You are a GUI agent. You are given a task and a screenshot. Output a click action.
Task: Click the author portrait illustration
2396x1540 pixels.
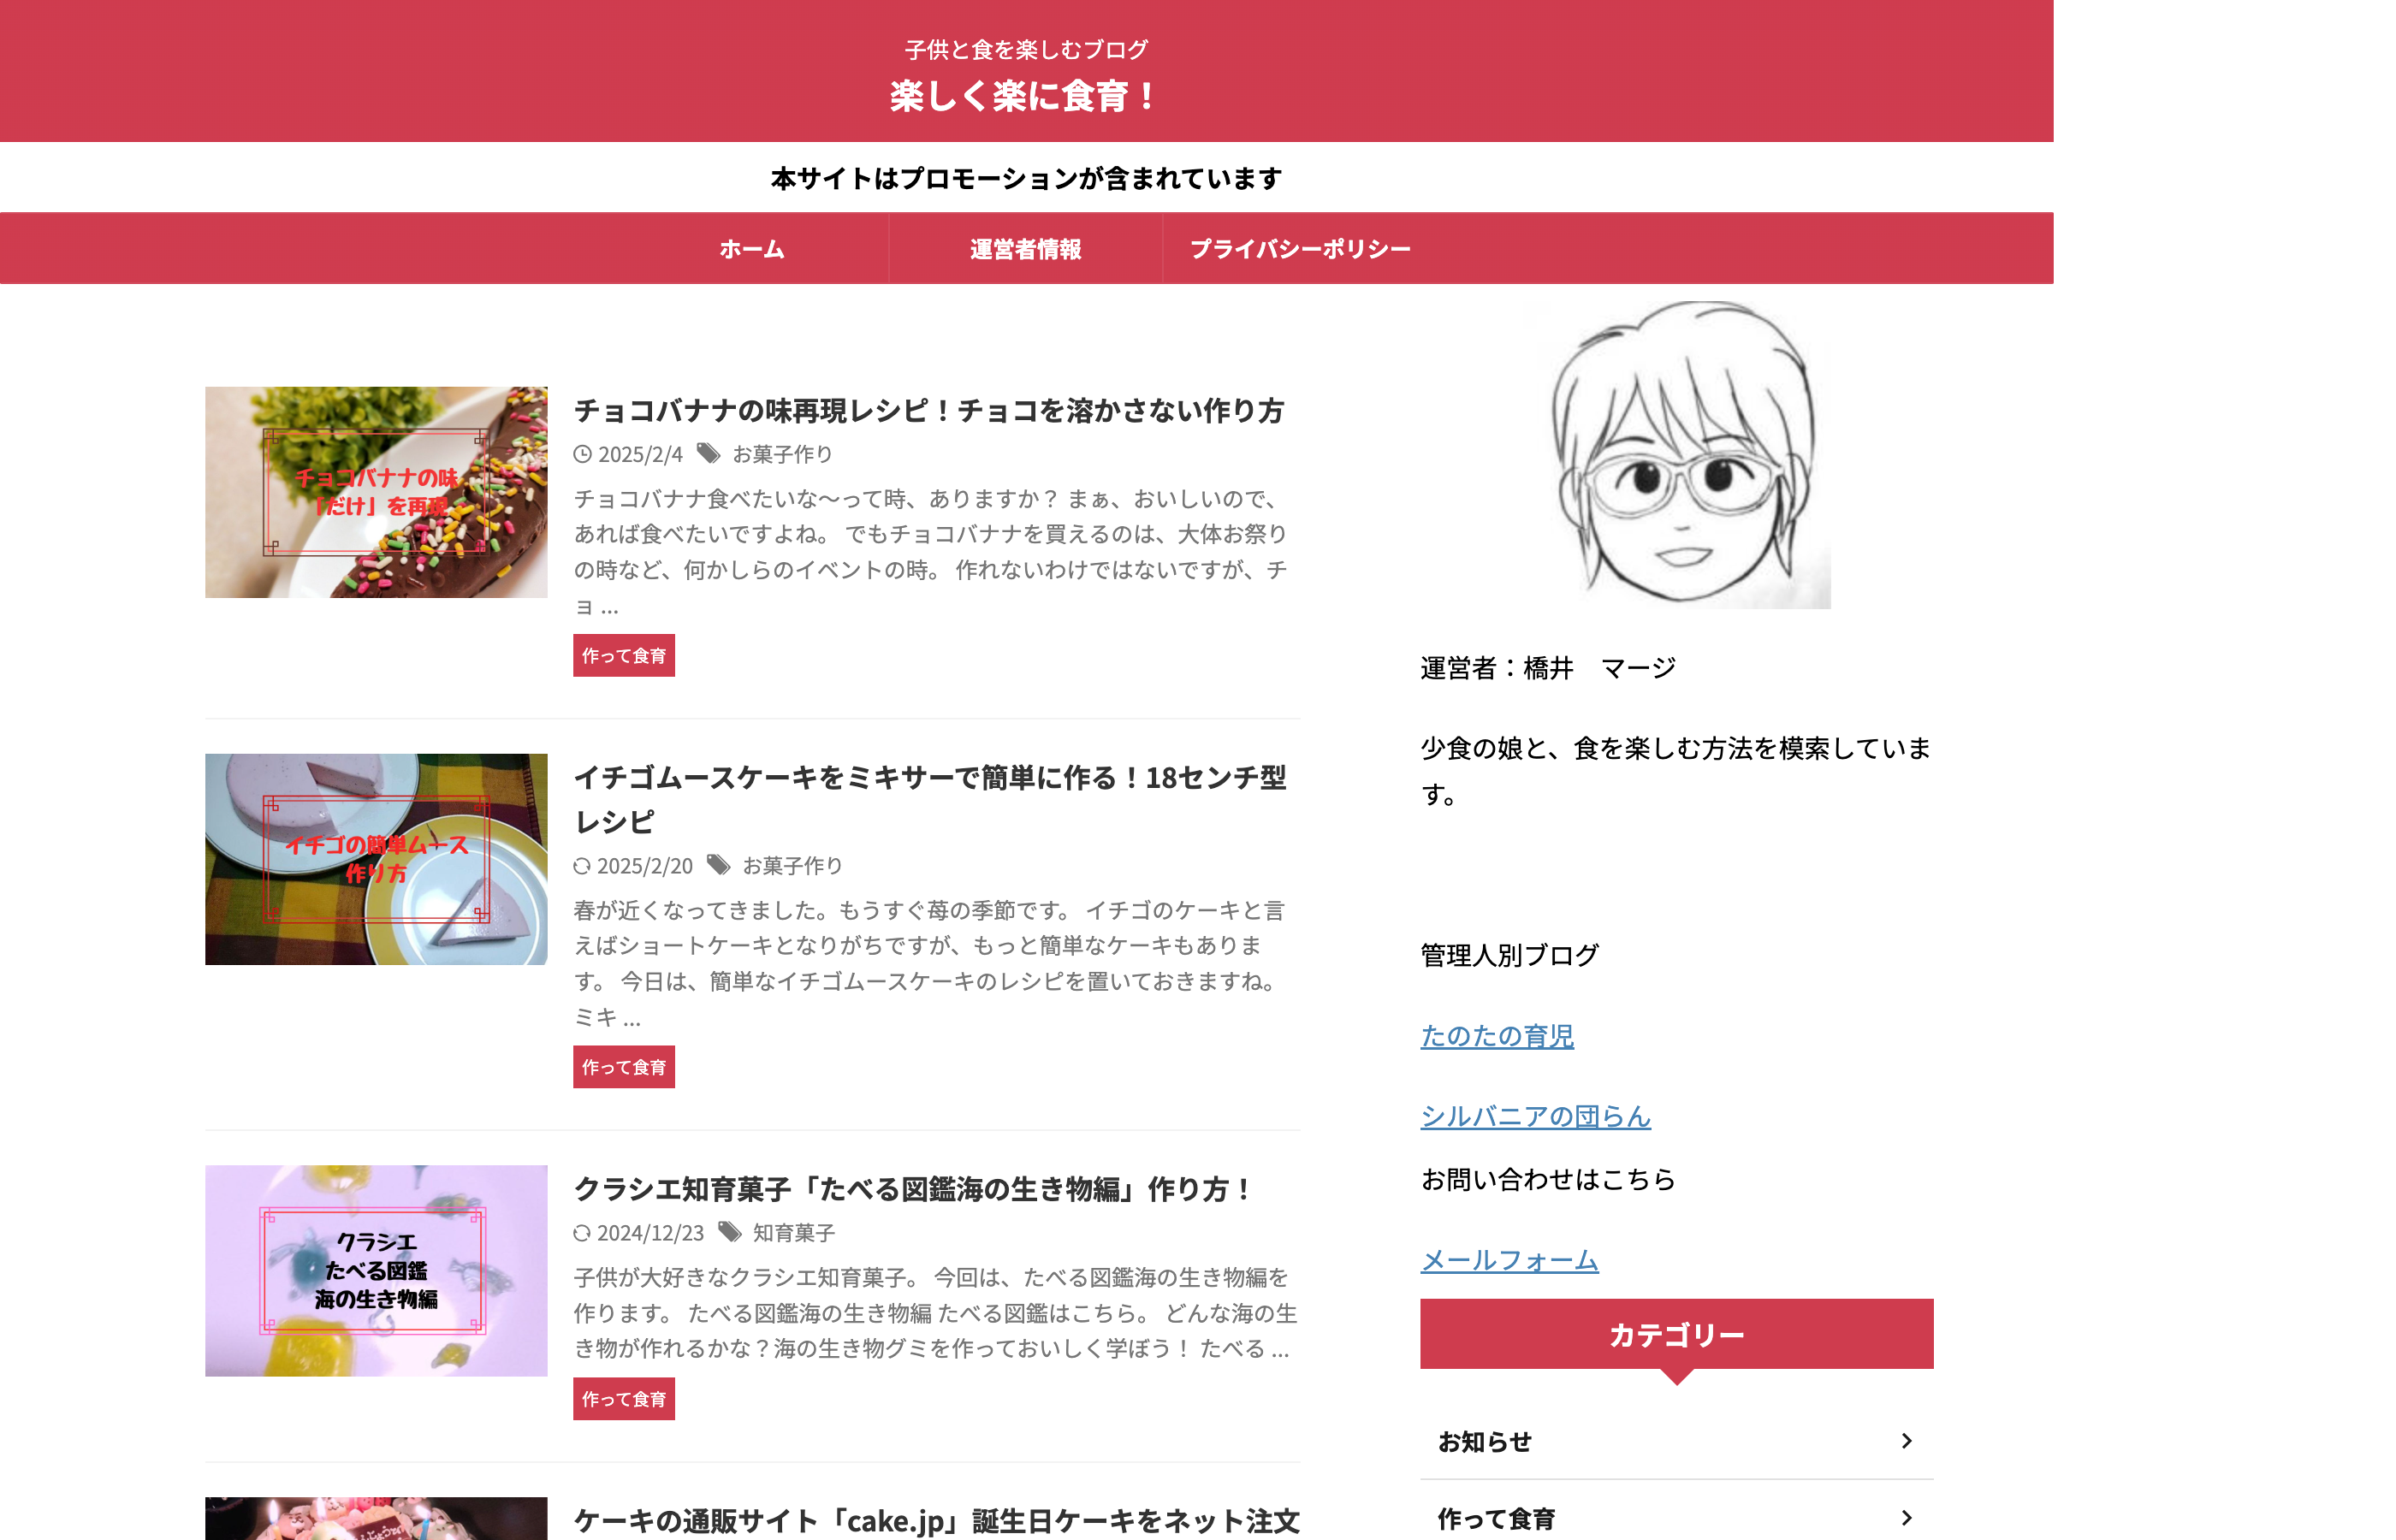1677,455
